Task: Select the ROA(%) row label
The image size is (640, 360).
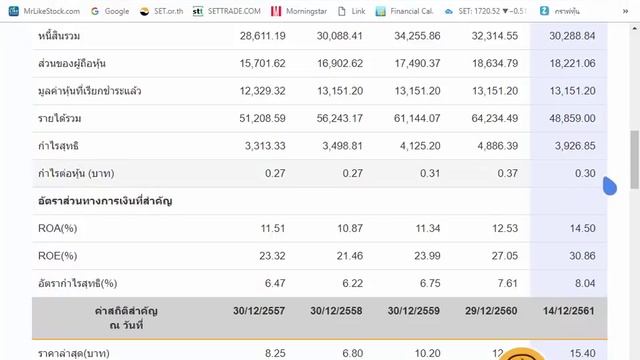Action: 58,228
